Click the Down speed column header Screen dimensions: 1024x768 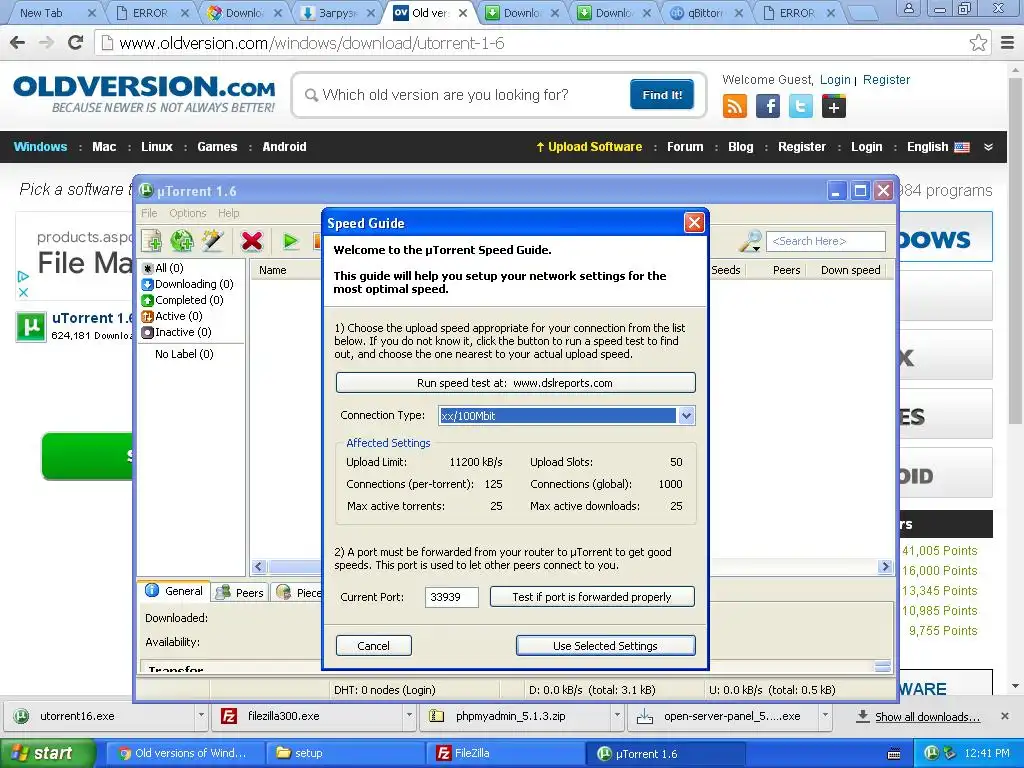(x=850, y=270)
